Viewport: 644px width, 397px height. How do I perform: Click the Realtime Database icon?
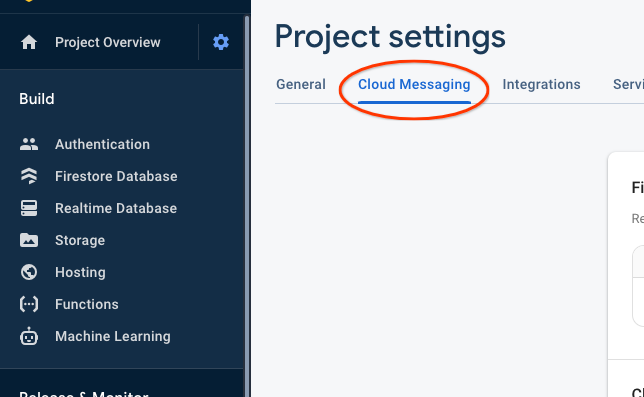click(x=29, y=208)
